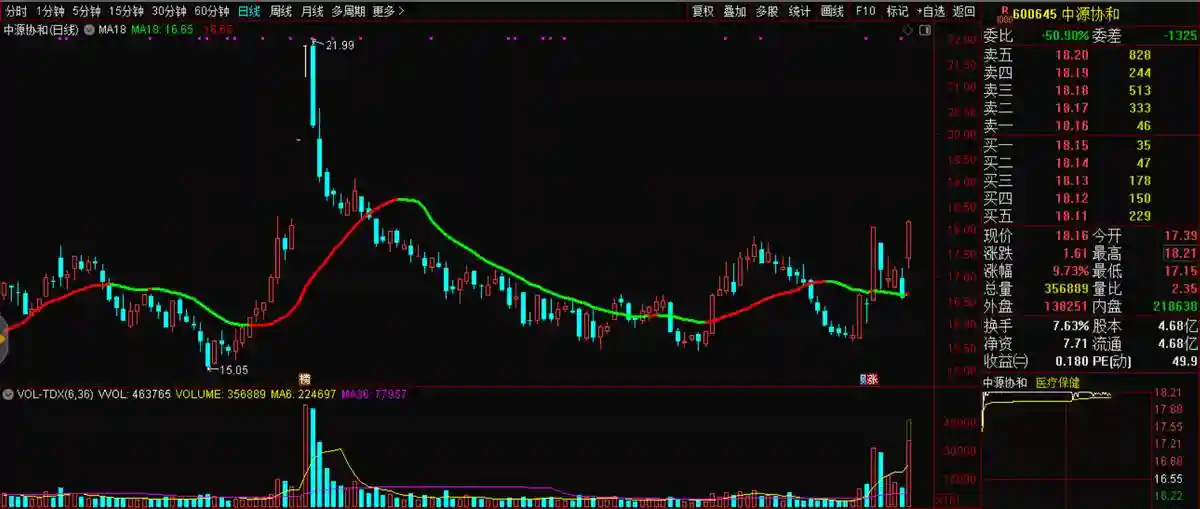Image resolution: width=1200 pixels, height=509 pixels.
Task: Expand the 更多 periods menu
Action: tap(388, 11)
